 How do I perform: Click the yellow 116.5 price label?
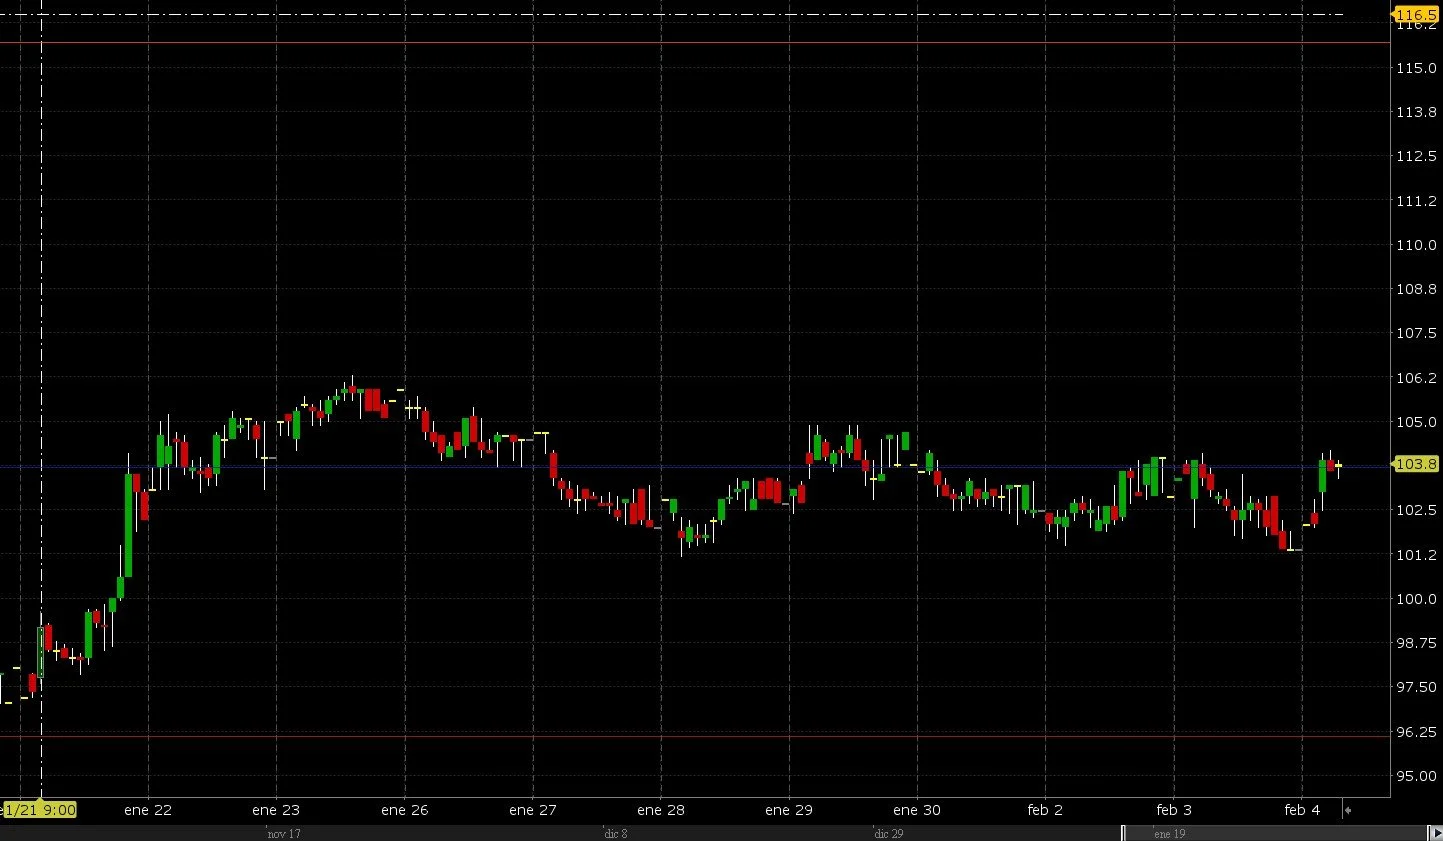[1415, 14]
